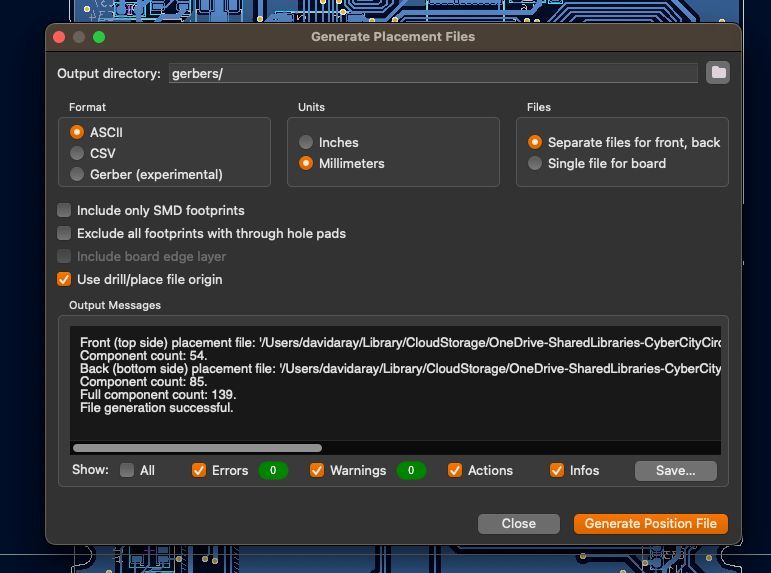Click the Front (top side) placement file line
The image size is (771, 573).
[x=400, y=342]
